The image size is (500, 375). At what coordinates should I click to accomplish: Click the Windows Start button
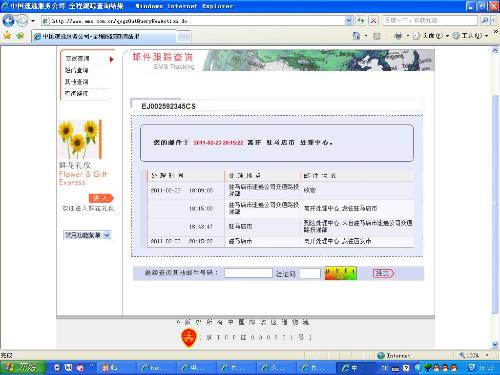click(x=23, y=367)
